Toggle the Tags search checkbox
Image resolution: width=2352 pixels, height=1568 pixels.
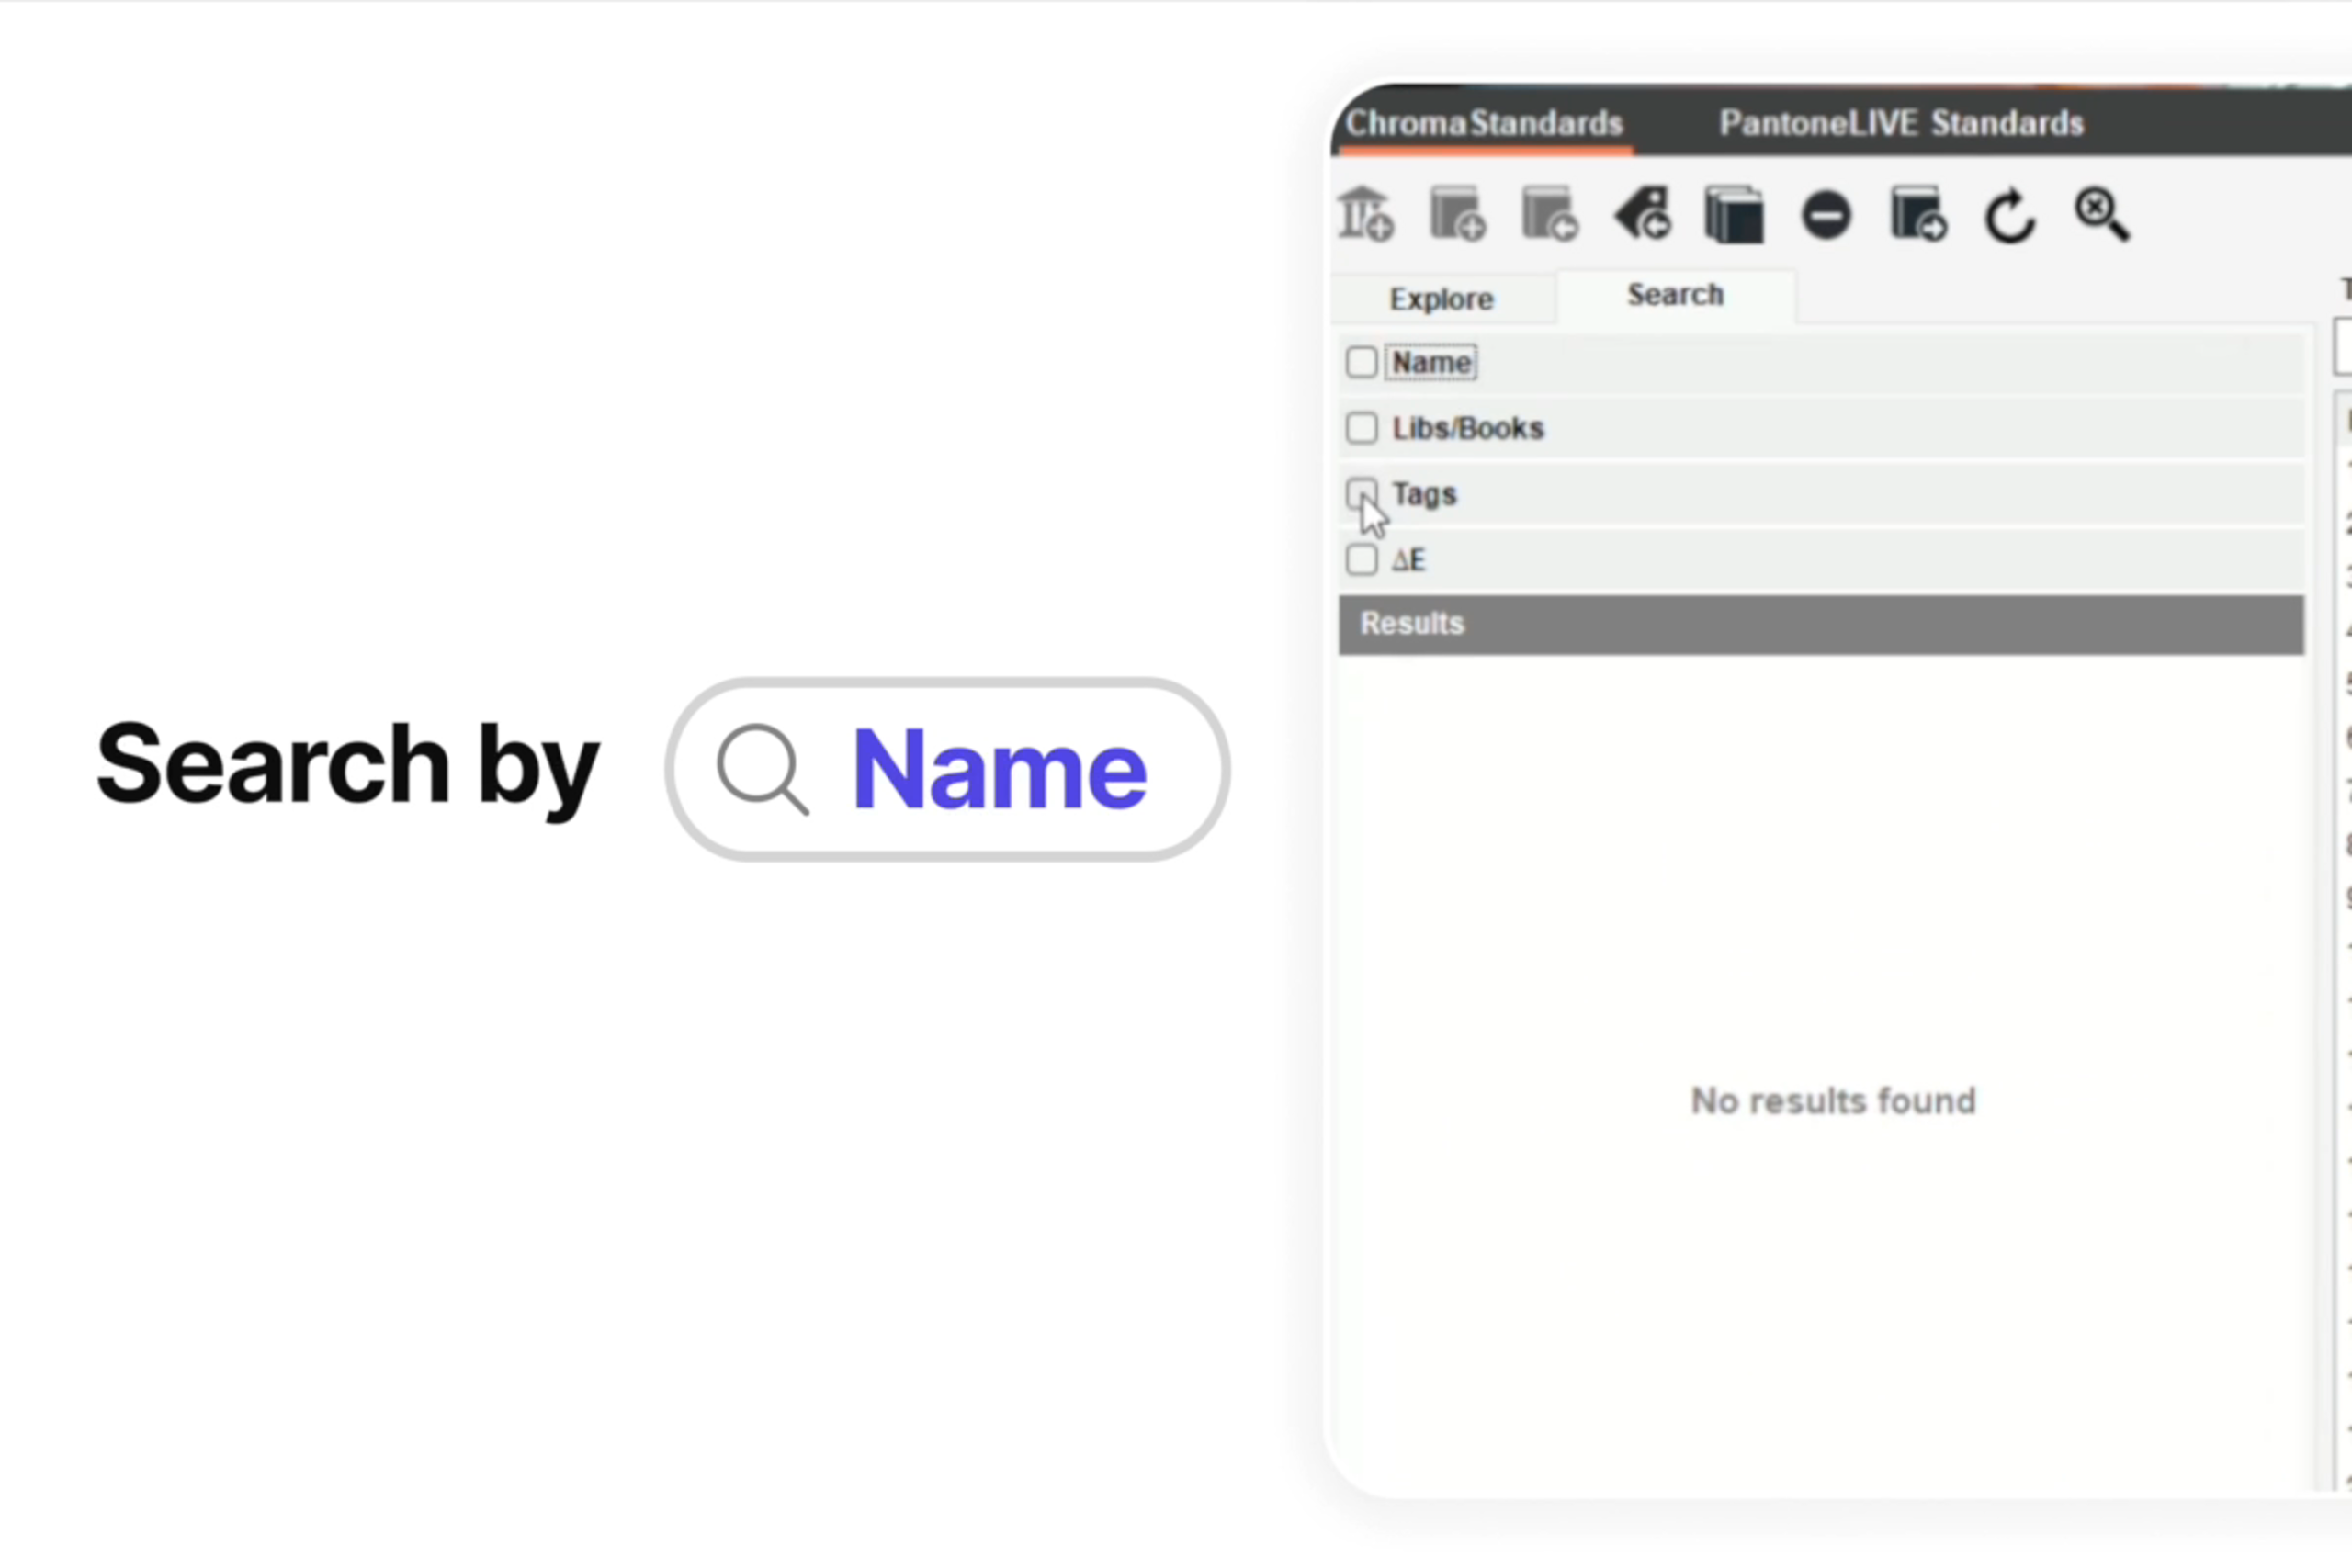click(1361, 493)
